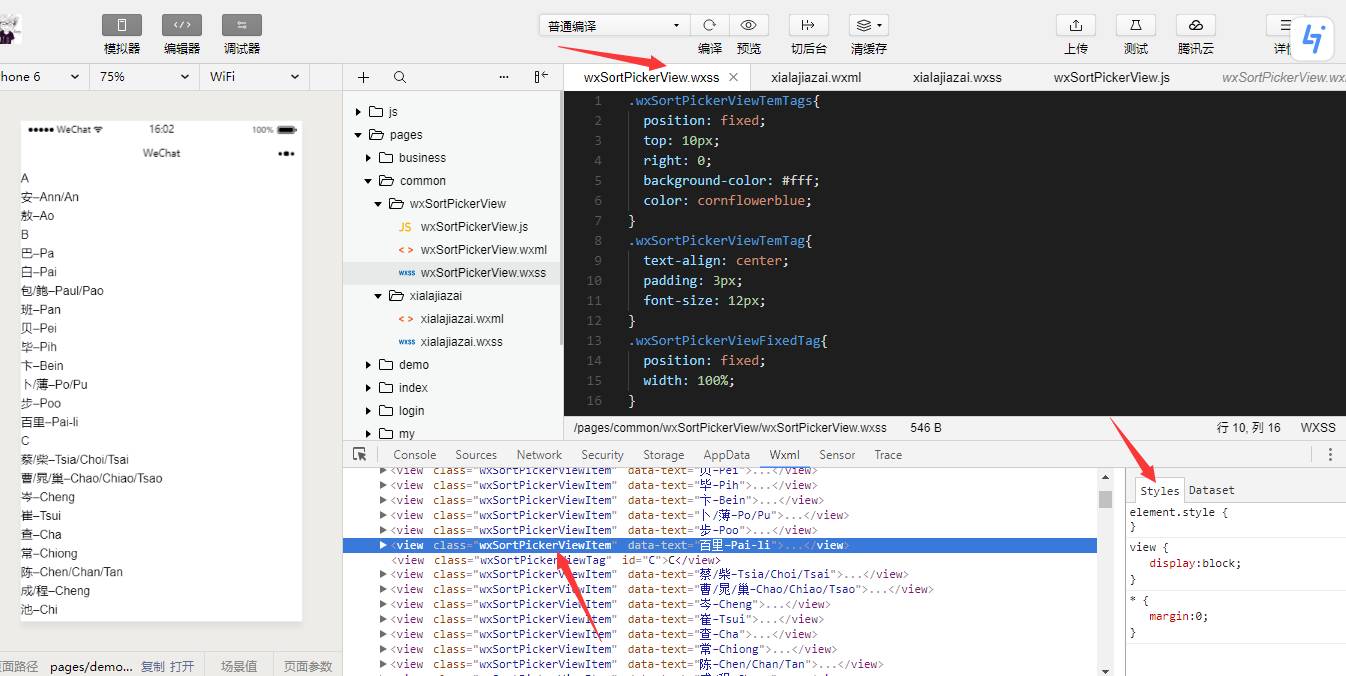Switch to the wxSortPickerView.js editor tab
Viewport: 1346px width, 676px height.
point(1111,77)
